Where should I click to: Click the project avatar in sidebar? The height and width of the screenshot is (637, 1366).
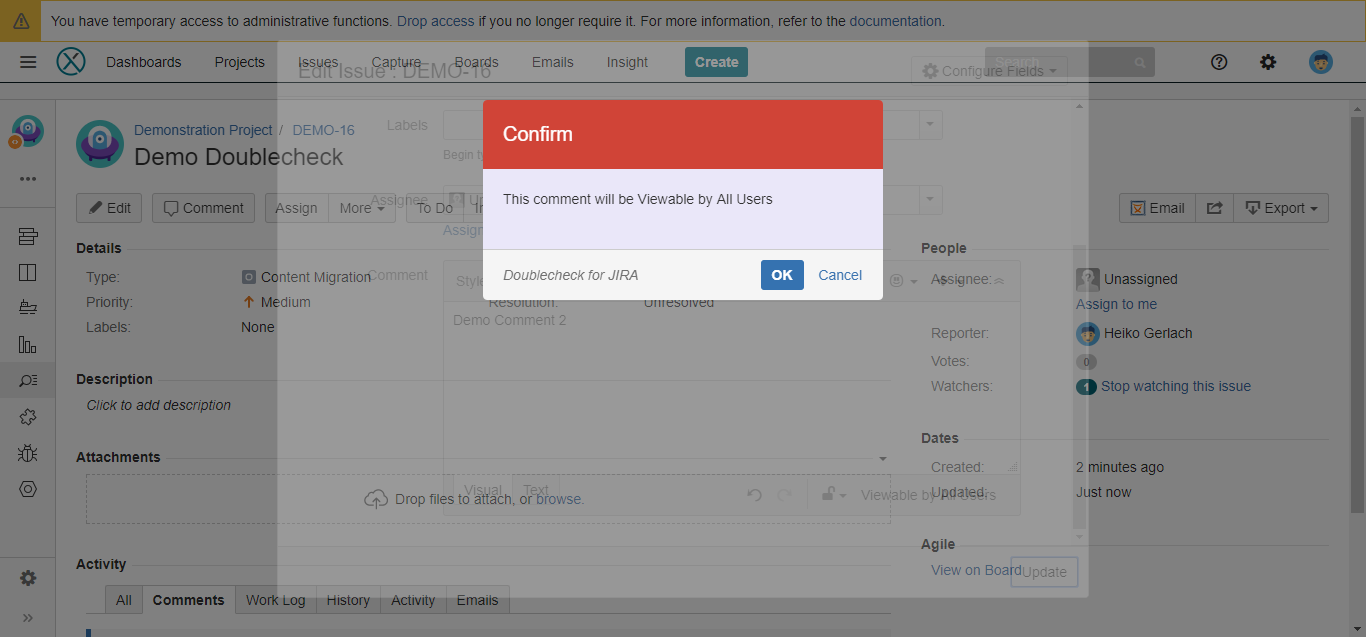[x=28, y=131]
